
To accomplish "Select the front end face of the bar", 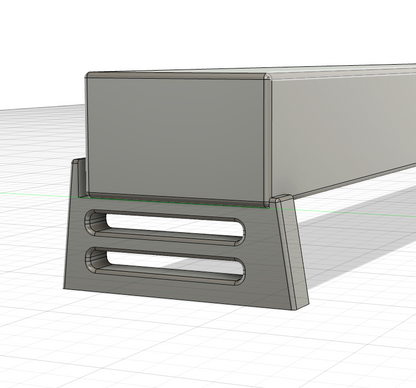I will click(x=175, y=138).
